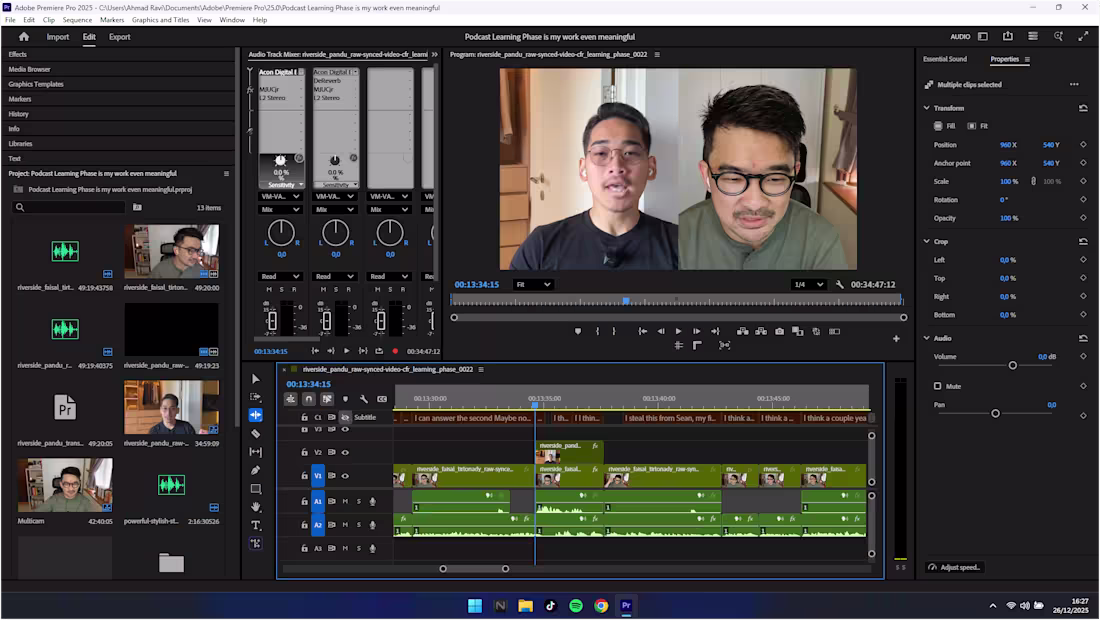The image size is (1100, 620).
Task: Open a Read automation dropdown in Audio Track Mixer
Action: [280, 276]
